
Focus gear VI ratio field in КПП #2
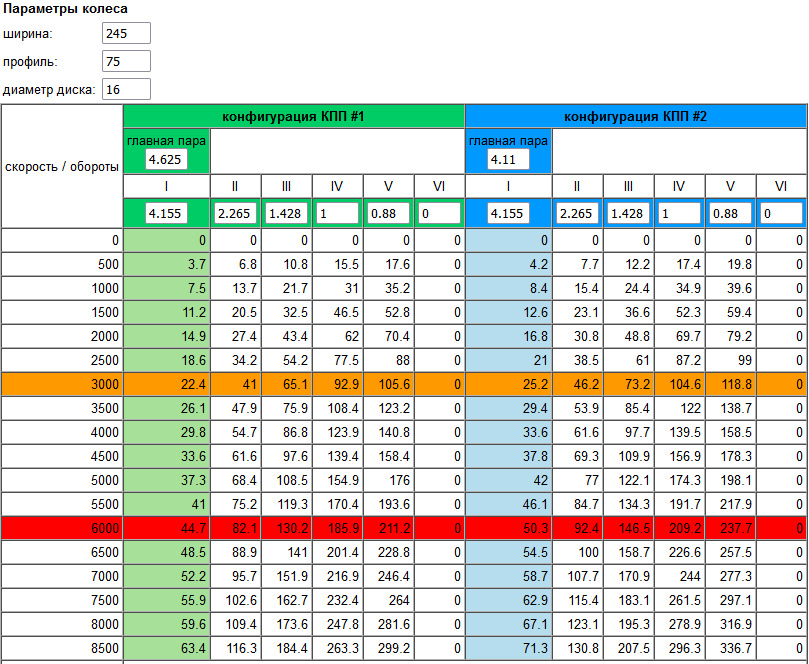tap(782, 213)
